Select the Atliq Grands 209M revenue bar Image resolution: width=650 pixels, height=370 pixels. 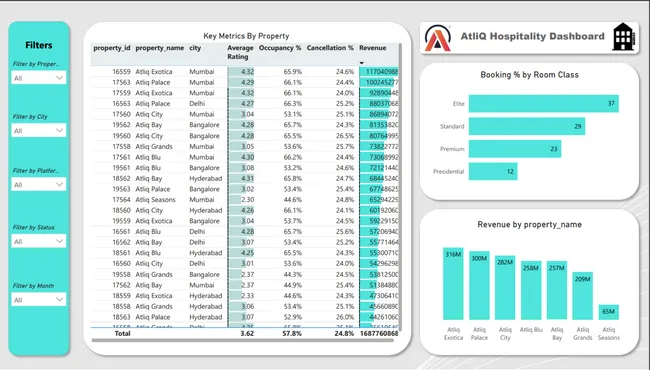coord(583,296)
